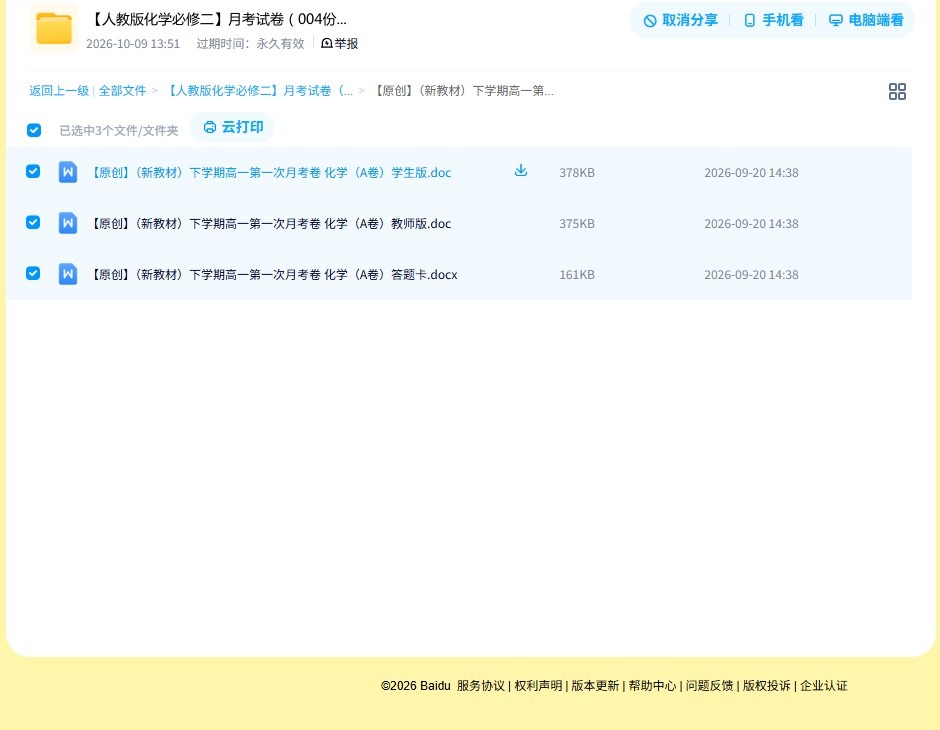Open 帮助中心 in the footer

coord(652,686)
